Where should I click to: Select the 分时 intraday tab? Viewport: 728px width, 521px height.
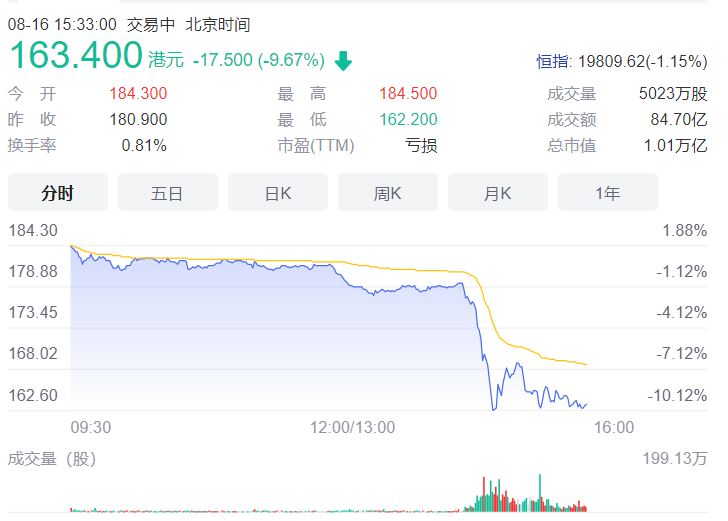(58, 193)
